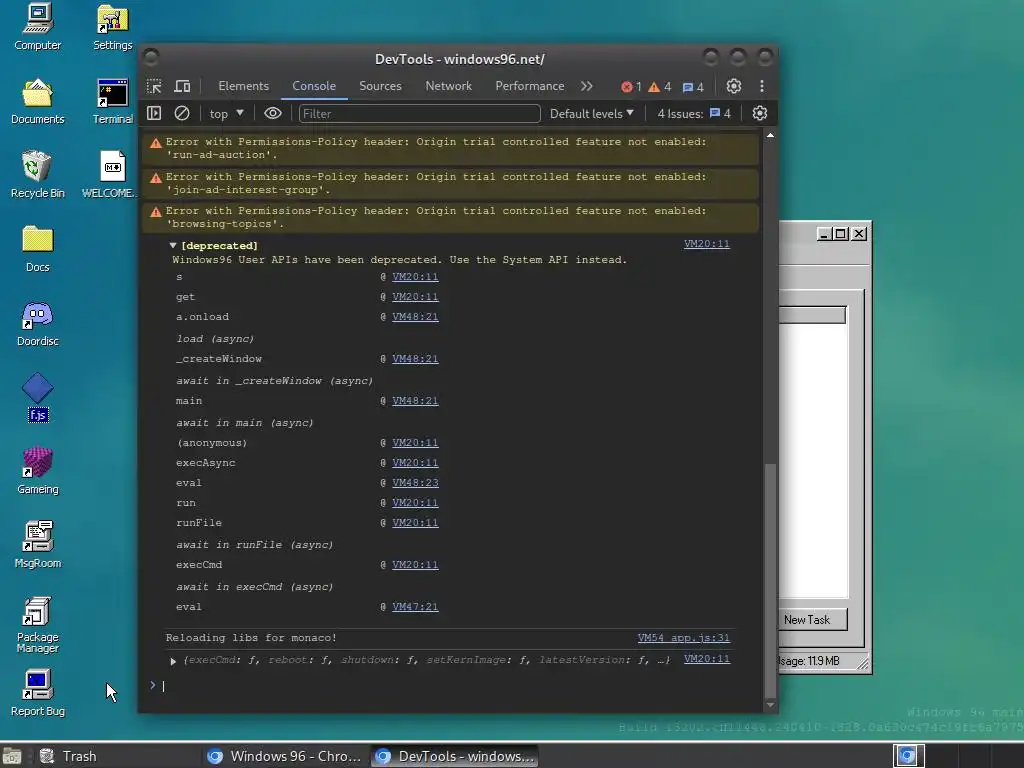Viewport: 1024px width, 768px height.
Task: Open VM48:23 link for eval
Action: [415, 483]
